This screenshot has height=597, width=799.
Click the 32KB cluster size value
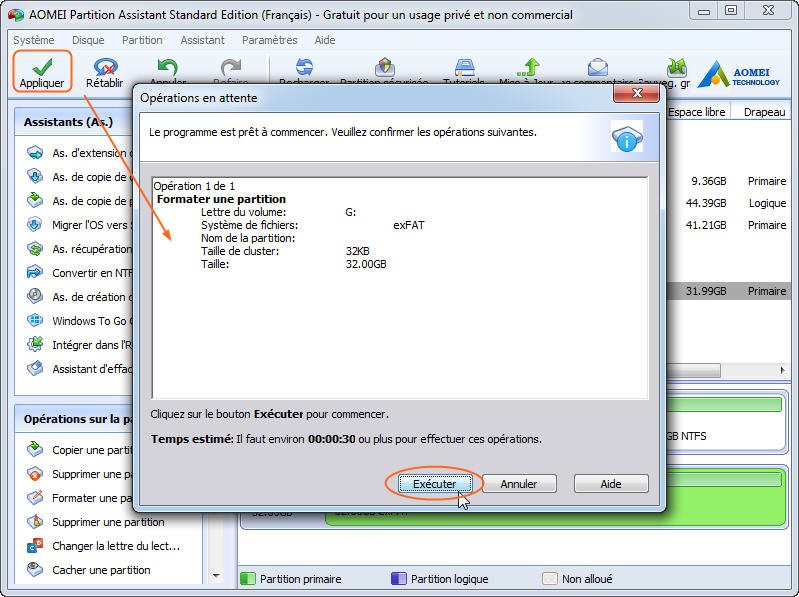click(x=357, y=251)
